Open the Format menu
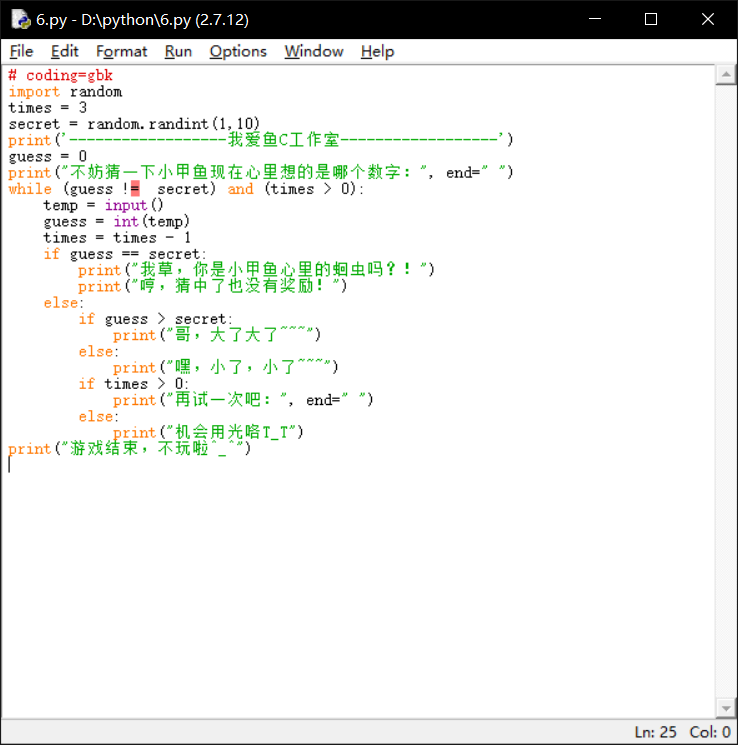Viewport: 738px width, 745px height. tap(121, 51)
